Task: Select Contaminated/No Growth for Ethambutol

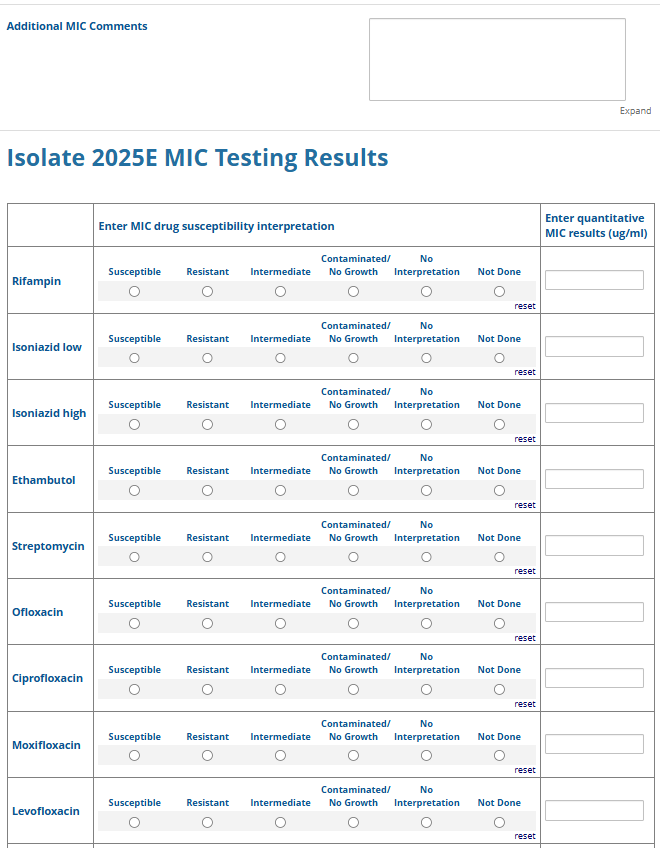Action: point(353,491)
